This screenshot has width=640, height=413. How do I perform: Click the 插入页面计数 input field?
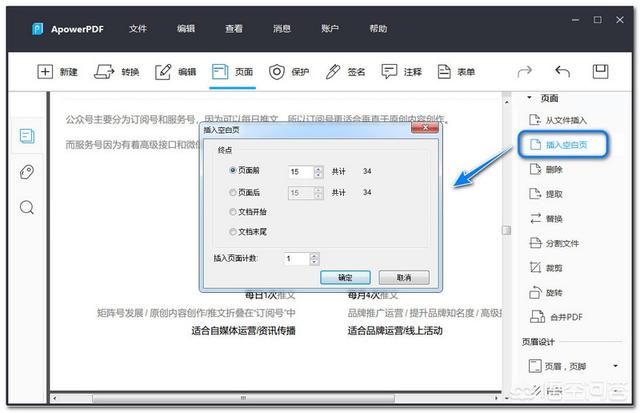(296, 259)
